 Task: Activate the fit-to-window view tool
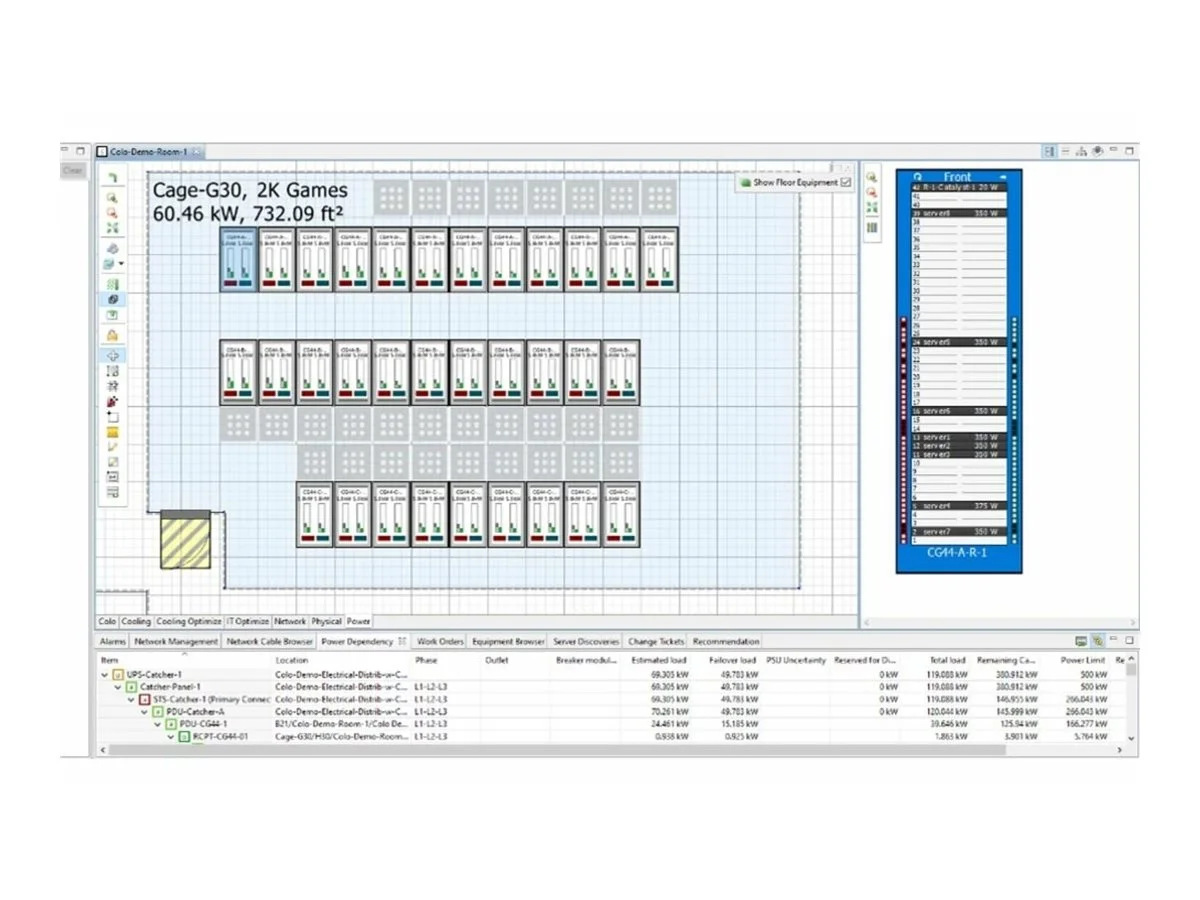(112, 225)
